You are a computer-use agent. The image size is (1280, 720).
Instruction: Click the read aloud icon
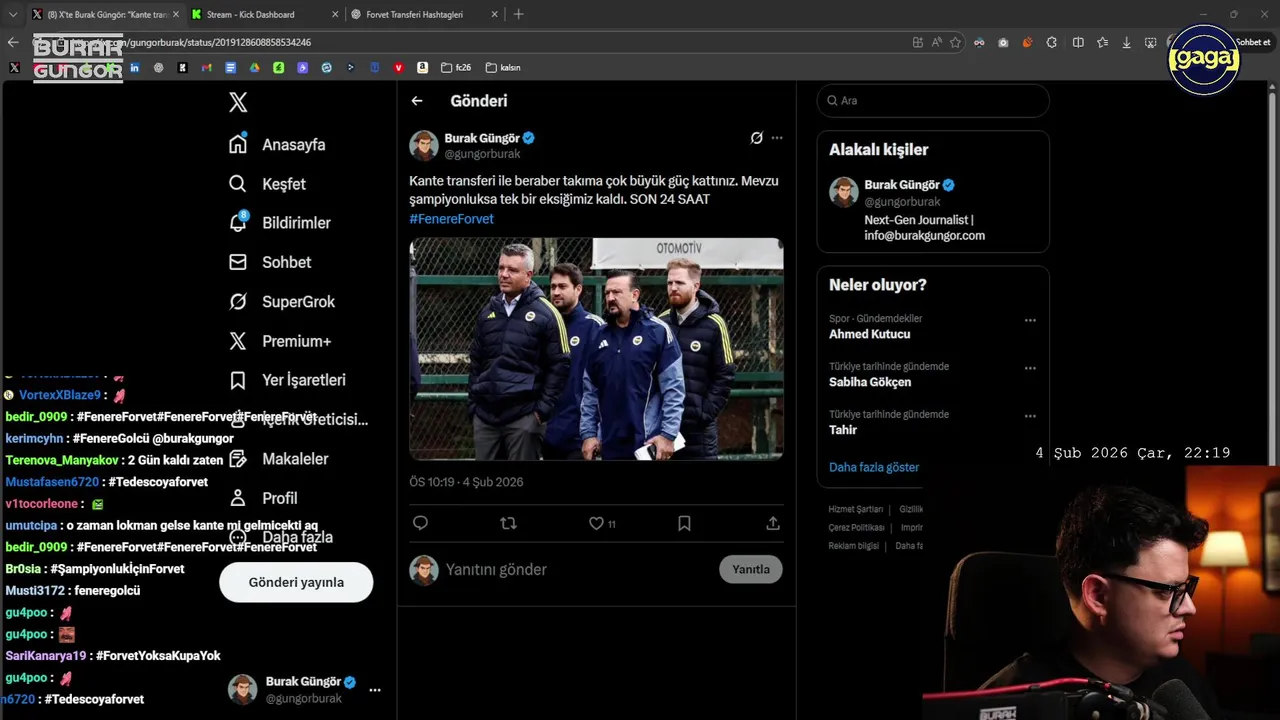pyautogui.click(x=937, y=42)
